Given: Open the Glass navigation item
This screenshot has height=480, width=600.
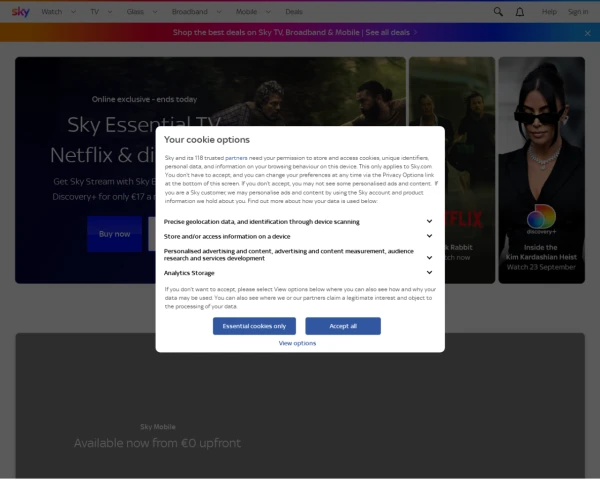Looking at the screenshot, I should tap(135, 12).
